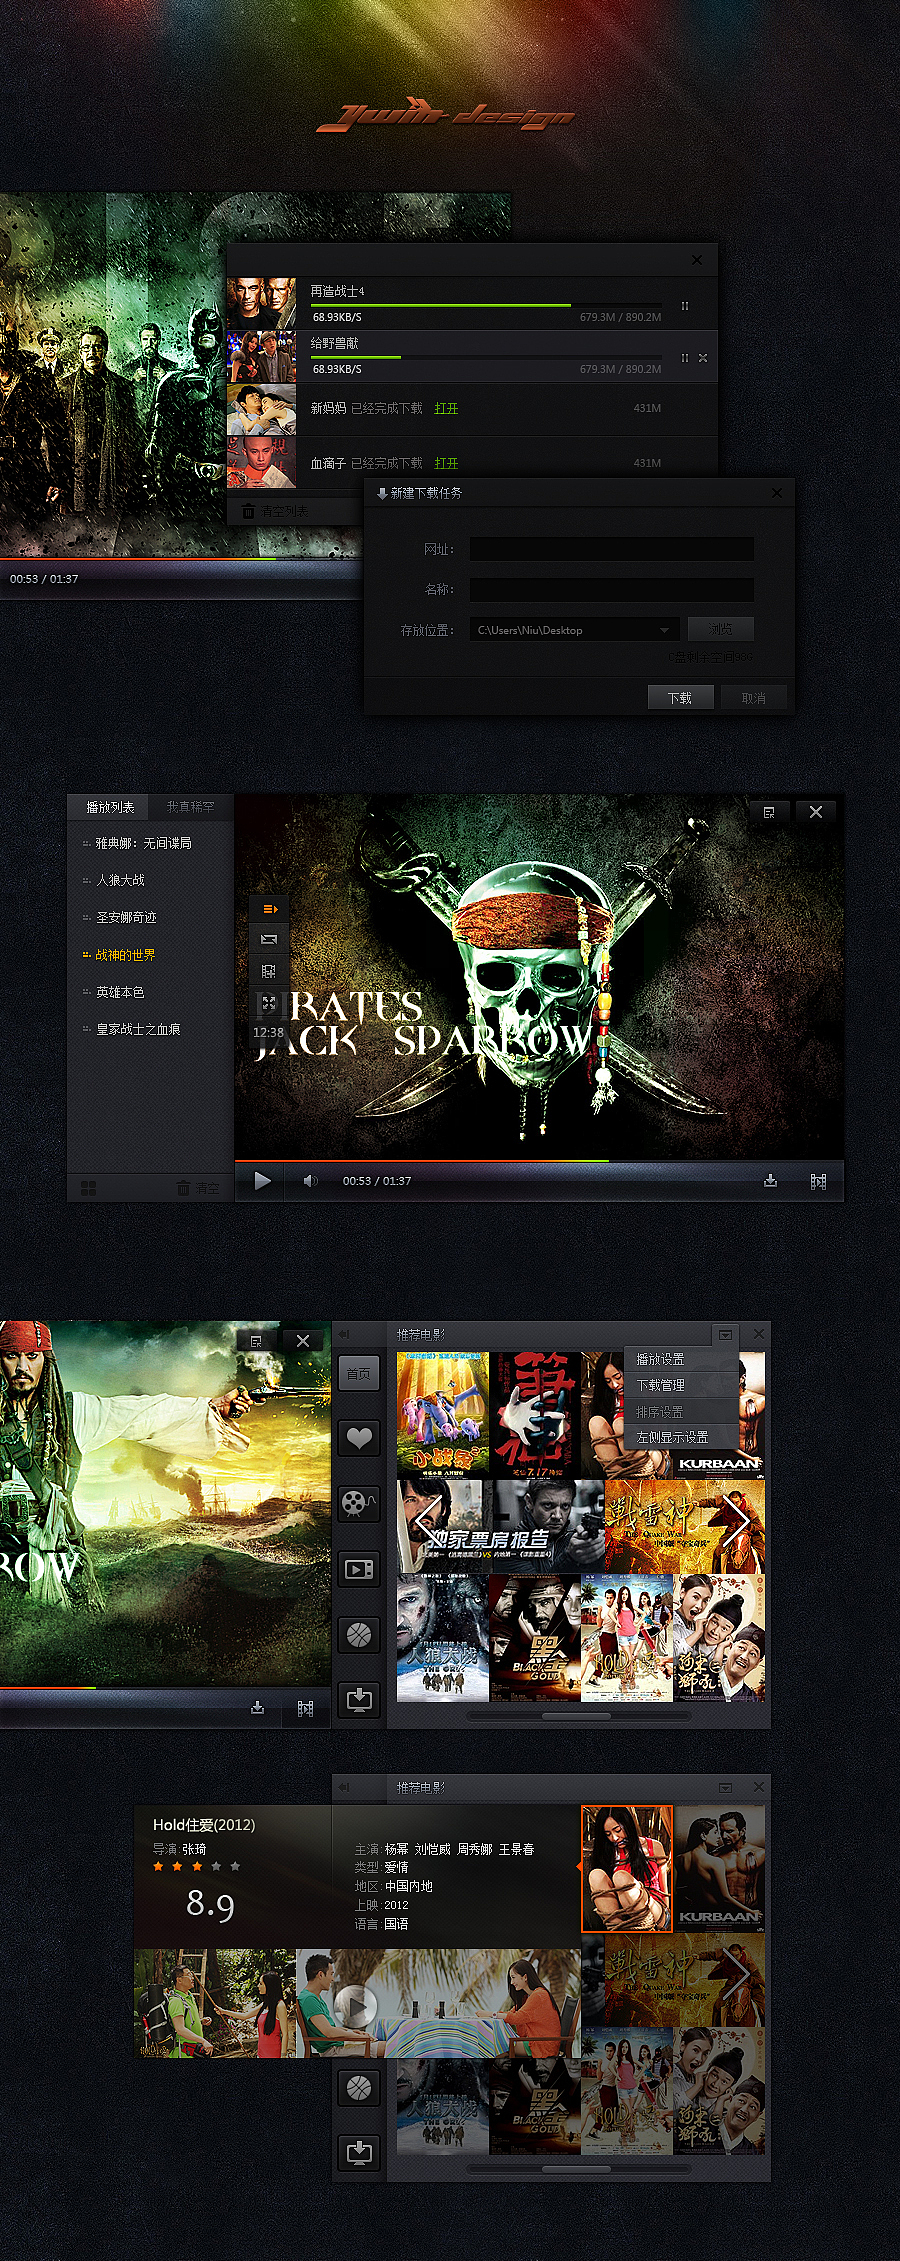Click download icon below Jack Sparrow player
Viewport: 900px width, 2261px height.
[257, 1708]
